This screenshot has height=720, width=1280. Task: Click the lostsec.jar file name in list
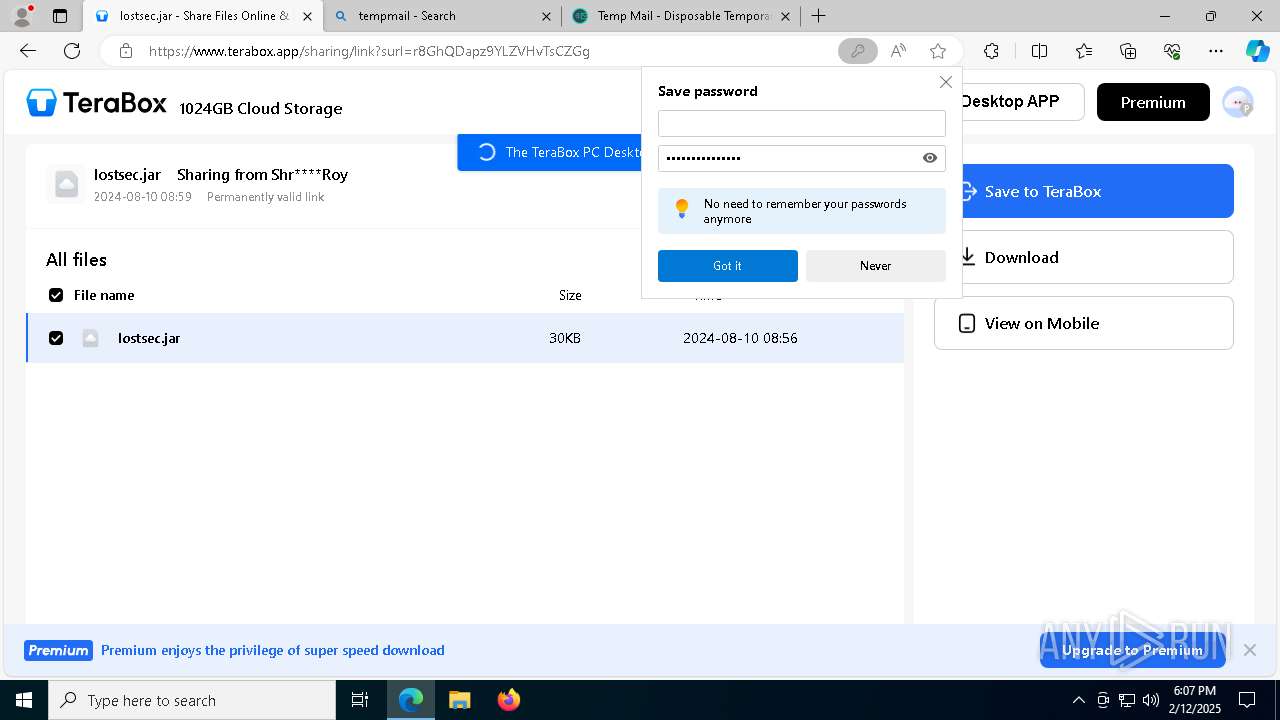pyautogui.click(x=149, y=338)
